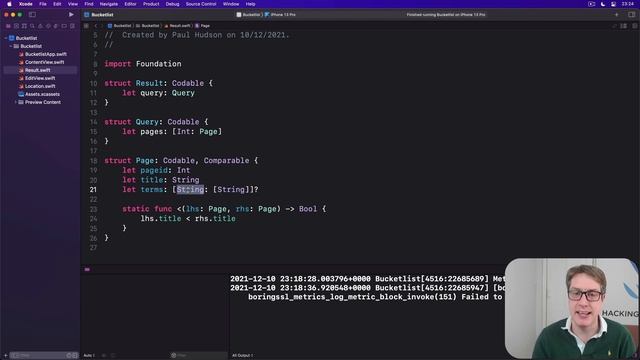Open the editor options lines icon

coord(624,26)
